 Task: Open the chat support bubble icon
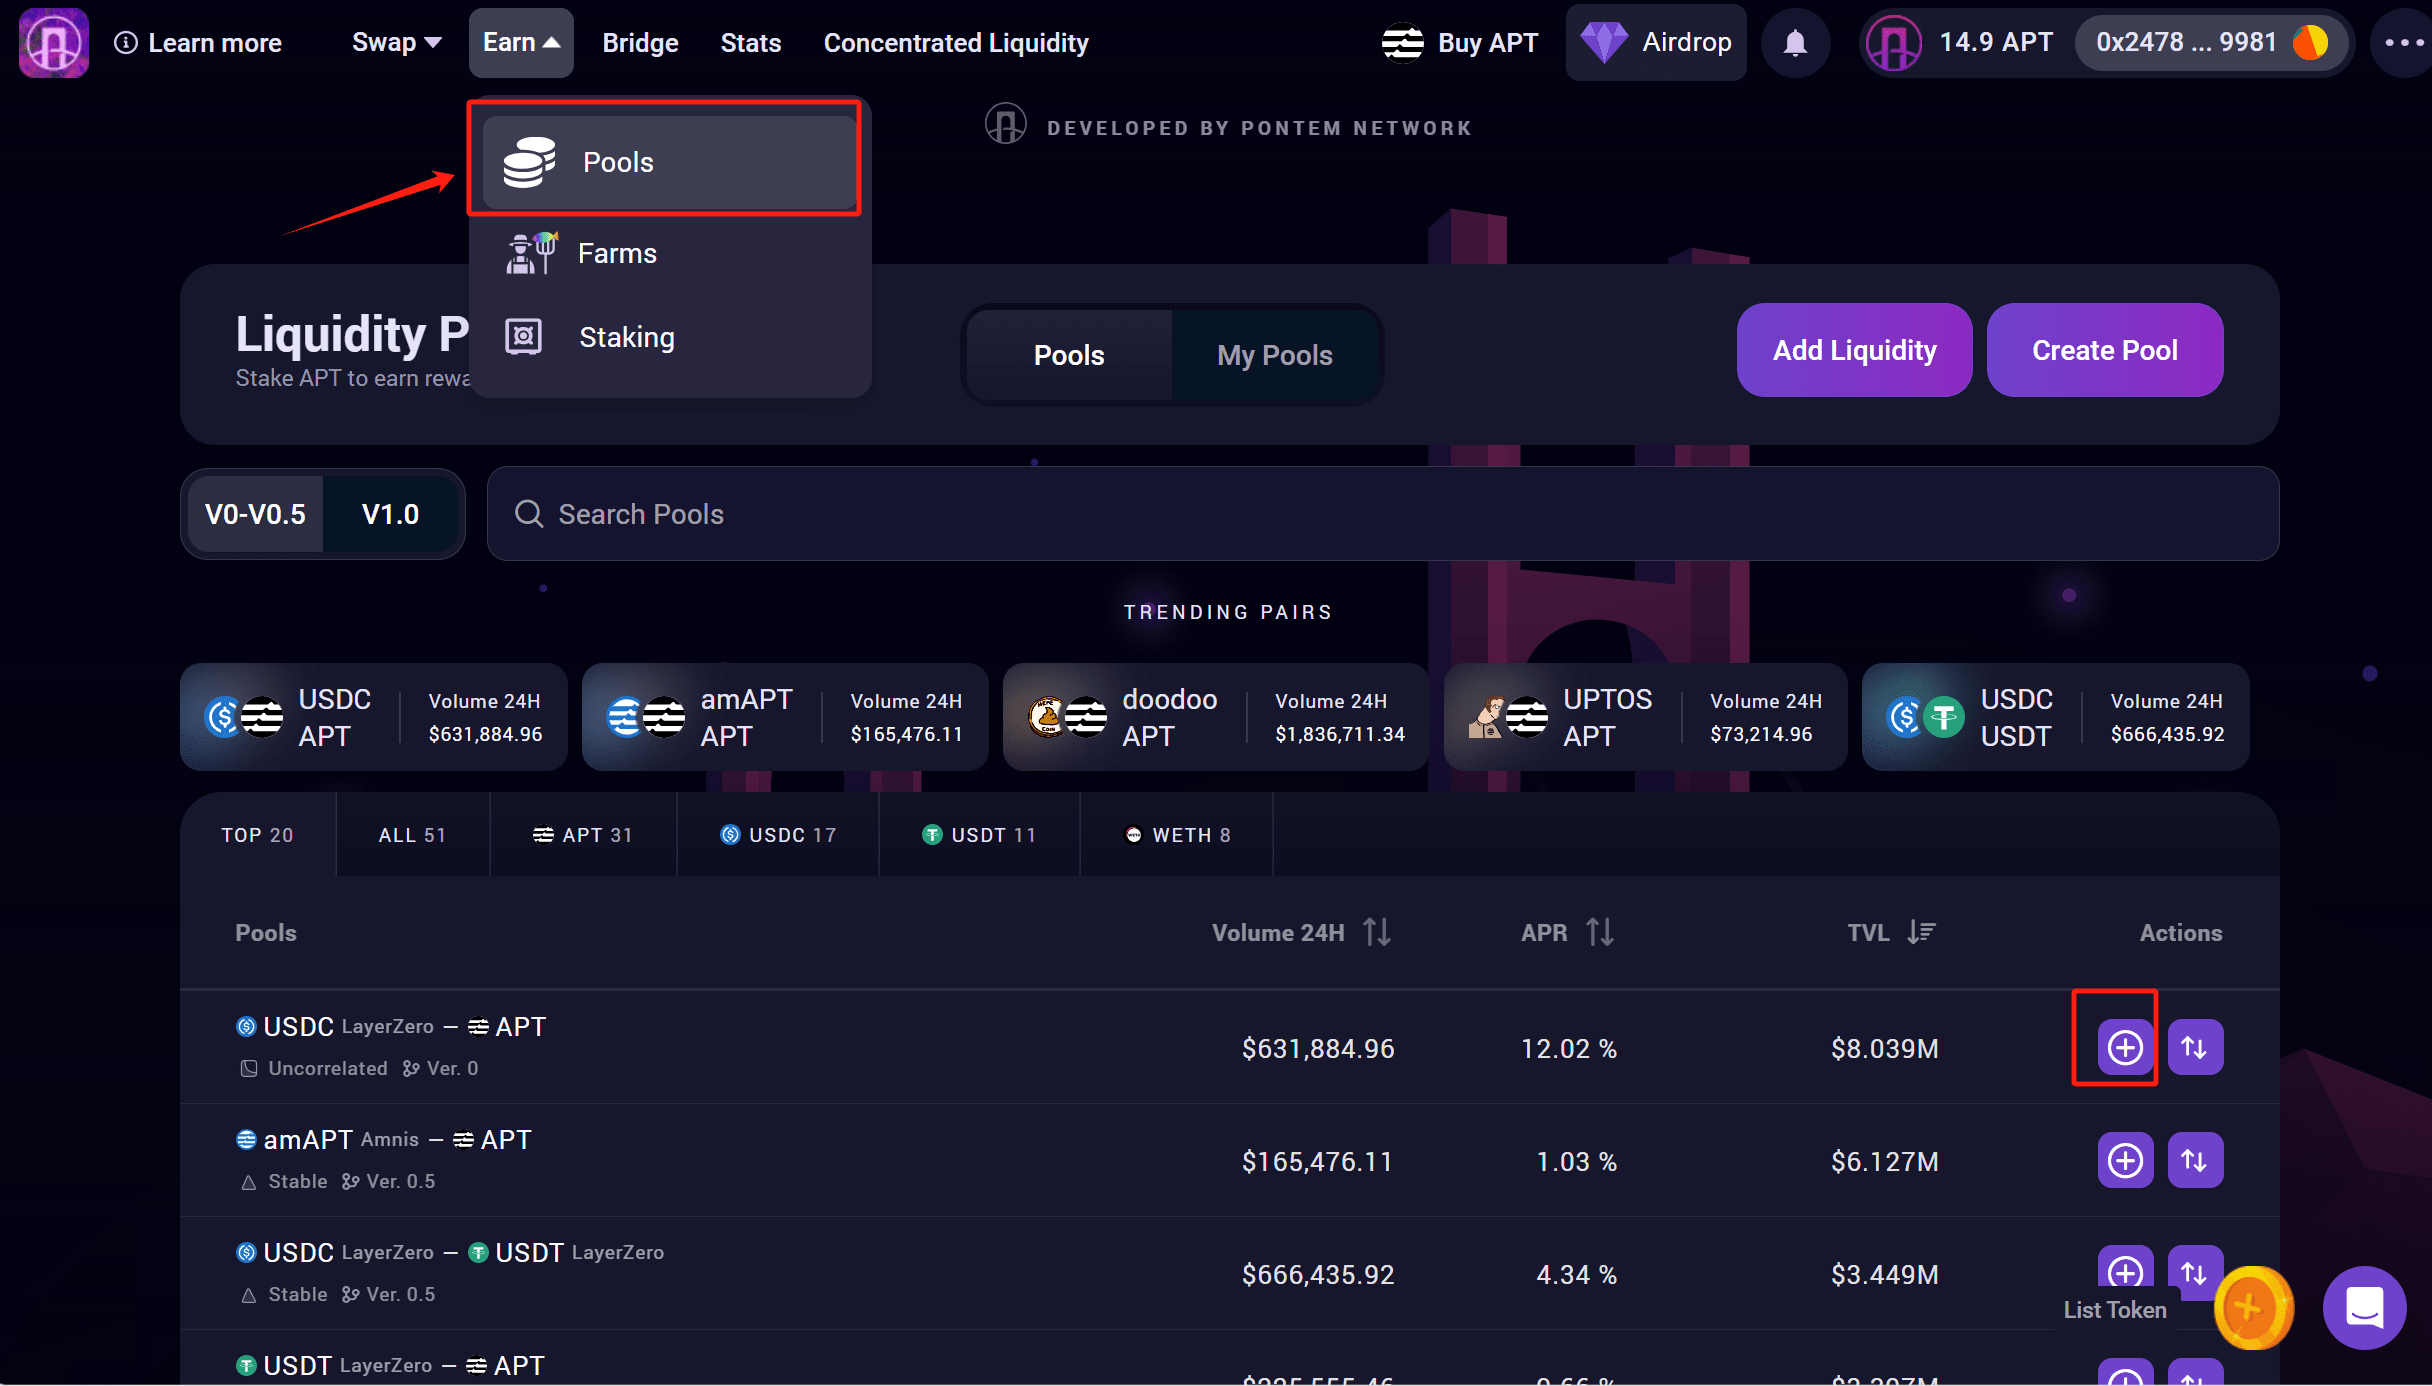coord(2364,1307)
